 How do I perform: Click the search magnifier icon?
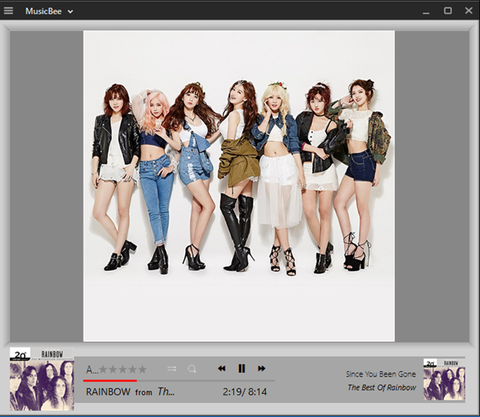pos(192,369)
